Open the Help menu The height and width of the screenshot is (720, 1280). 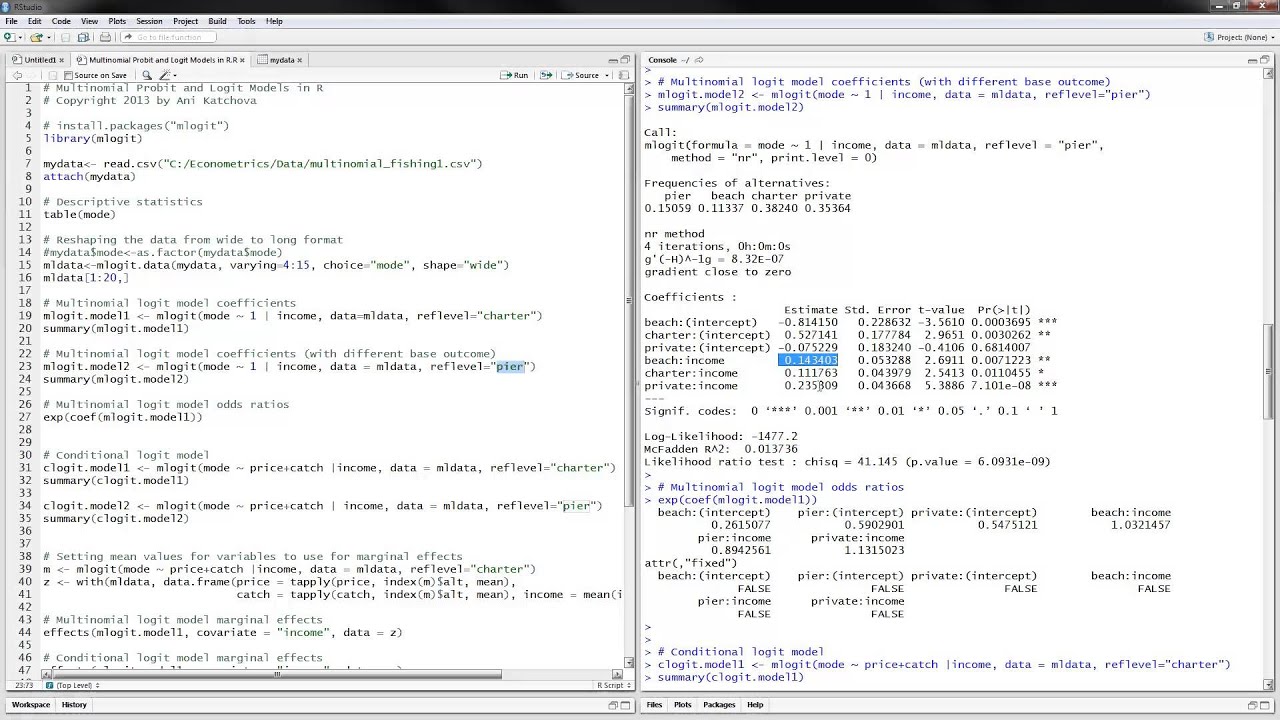click(x=274, y=21)
